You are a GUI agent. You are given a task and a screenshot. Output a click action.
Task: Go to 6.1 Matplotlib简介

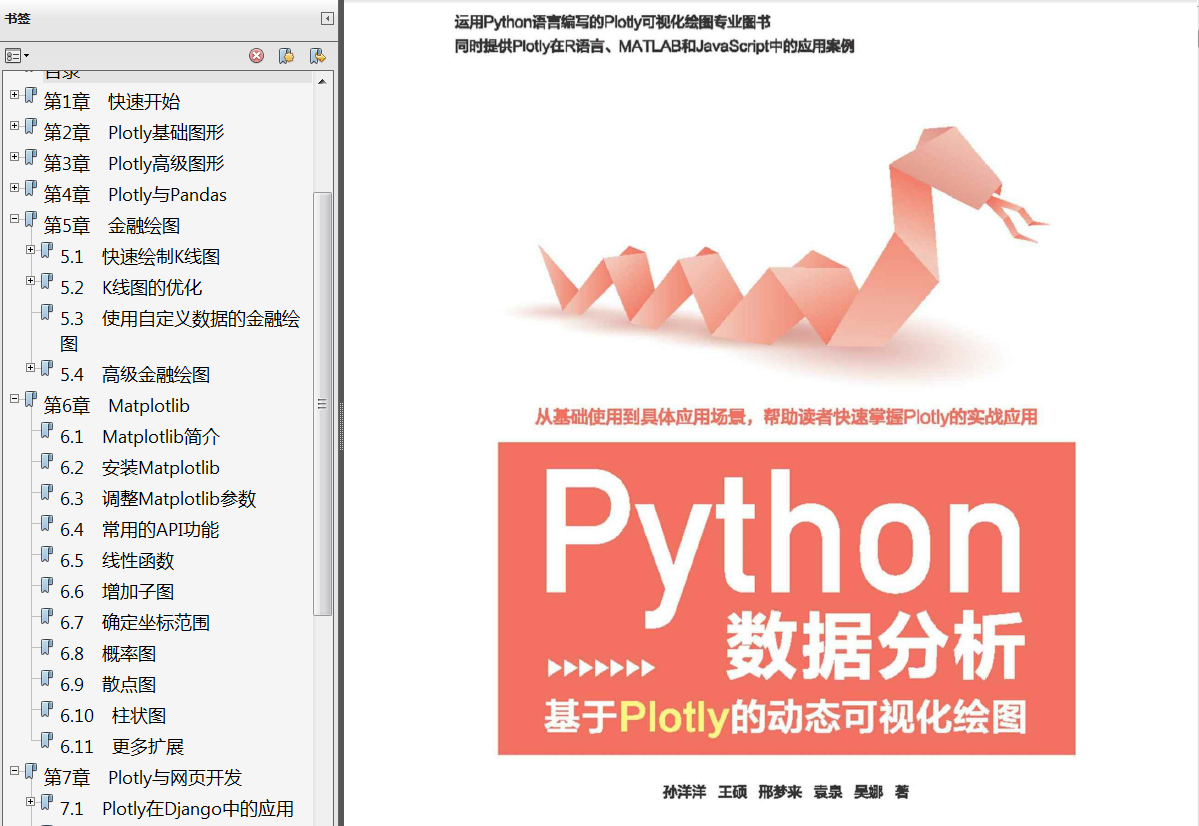tap(140, 437)
